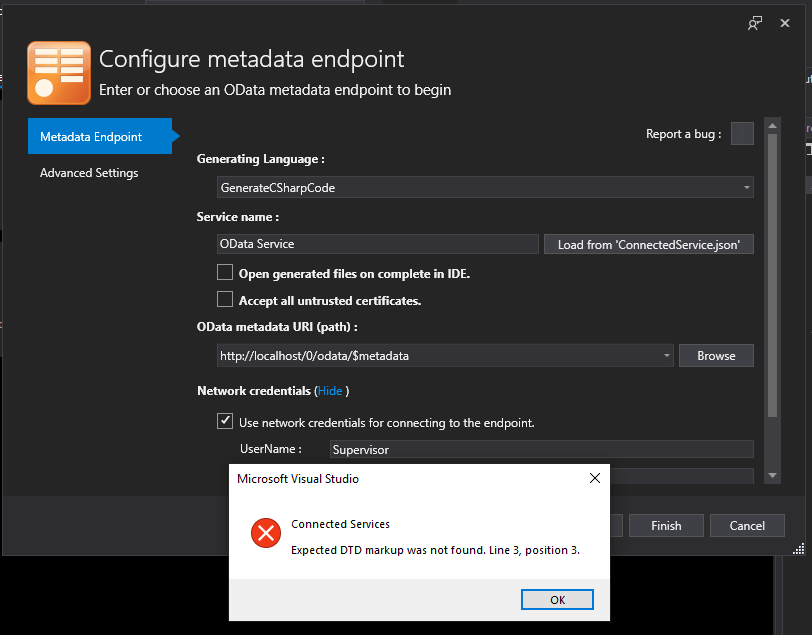Image resolution: width=812 pixels, height=635 pixels.
Task: Expand the OData metadata URI dropdown arrow
Action: [666, 356]
